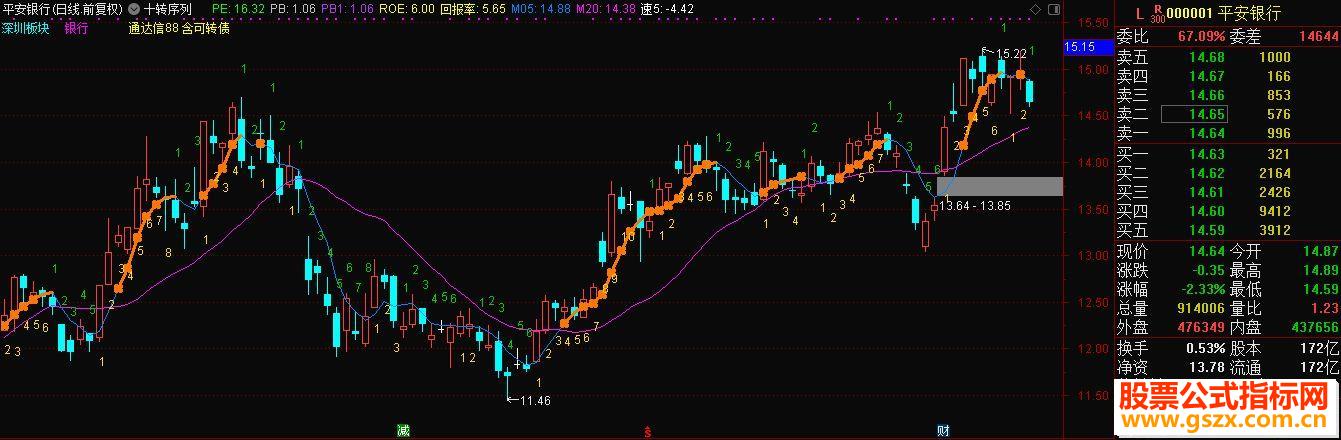The image size is (1341, 440).
Task: Click the PB: 1.06 indicator value
Action: click(x=291, y=8)
